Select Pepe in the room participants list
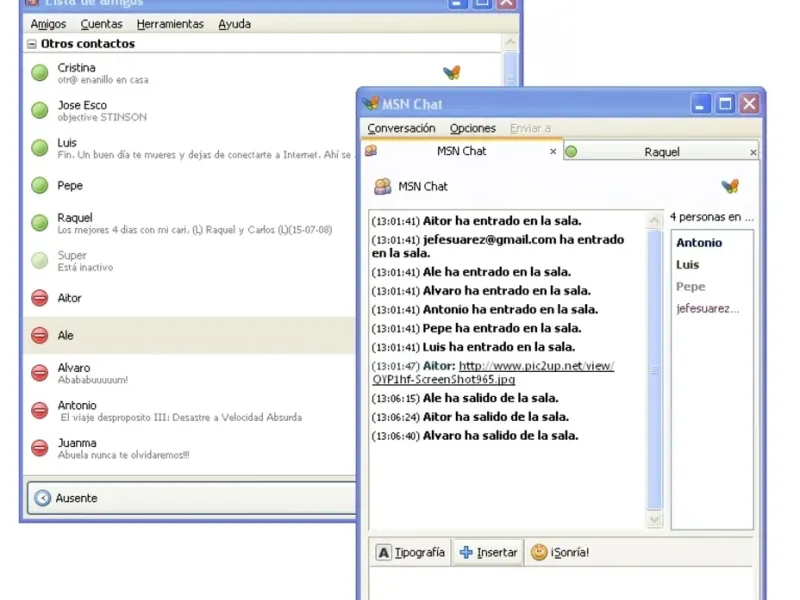Screen dimensions: 800x600 pos(690,287)
